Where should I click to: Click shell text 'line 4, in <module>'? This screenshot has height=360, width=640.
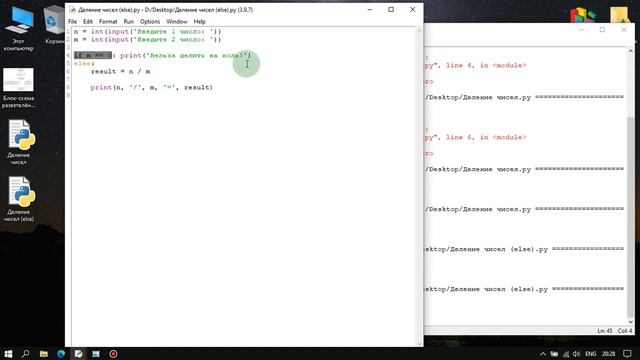pyautogui.click(x=486, y=65)
